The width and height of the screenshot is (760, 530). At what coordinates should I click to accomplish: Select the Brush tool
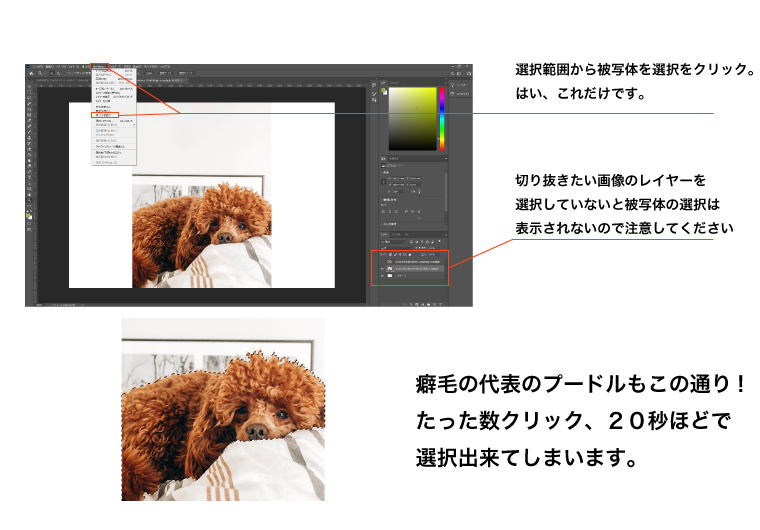[29, 132]
